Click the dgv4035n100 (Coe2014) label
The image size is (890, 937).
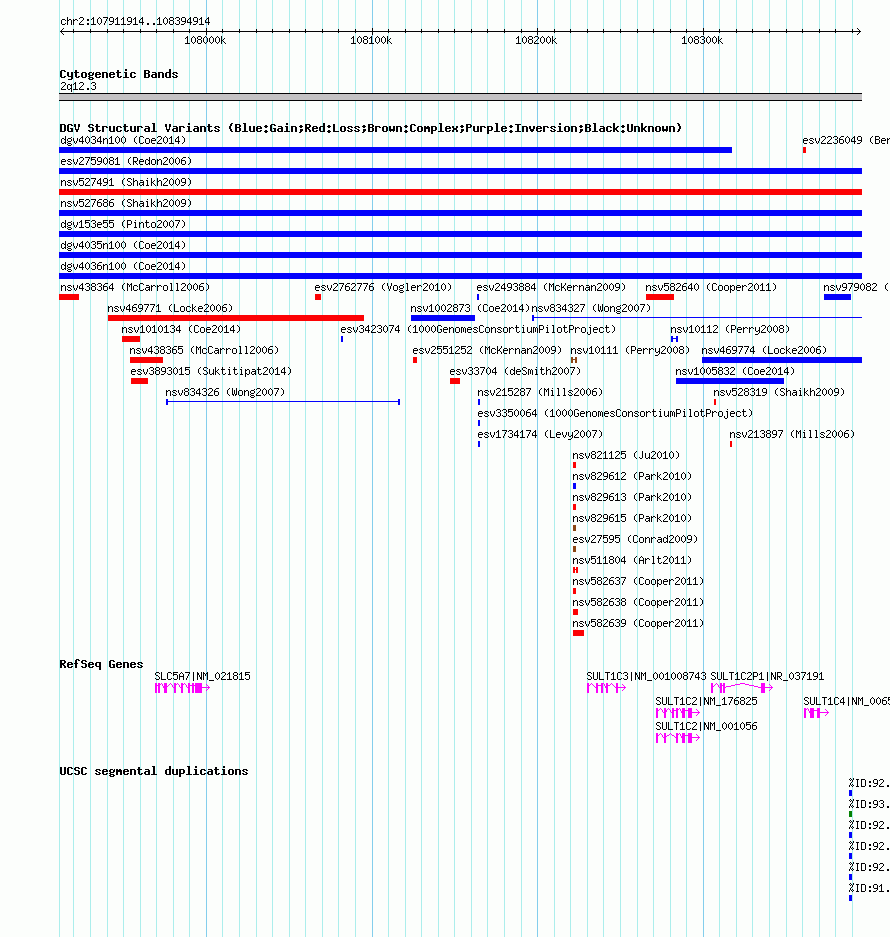coord(123,245)
